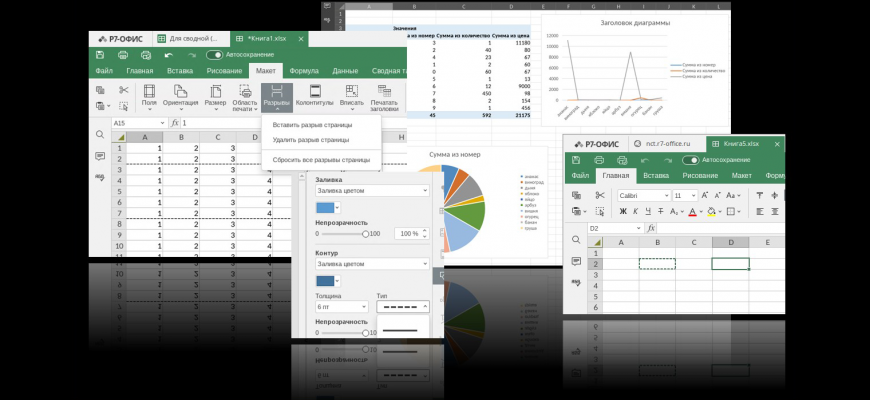Click the Quick print icon in Книга1.xlsx window
This screenshot has height=400, width=870.
[x=146, y=55]
